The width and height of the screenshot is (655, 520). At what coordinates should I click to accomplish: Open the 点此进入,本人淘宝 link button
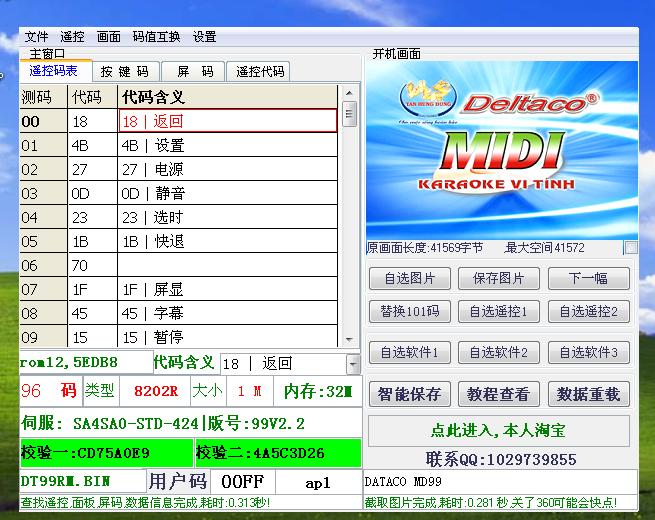(x=498, y=431)
